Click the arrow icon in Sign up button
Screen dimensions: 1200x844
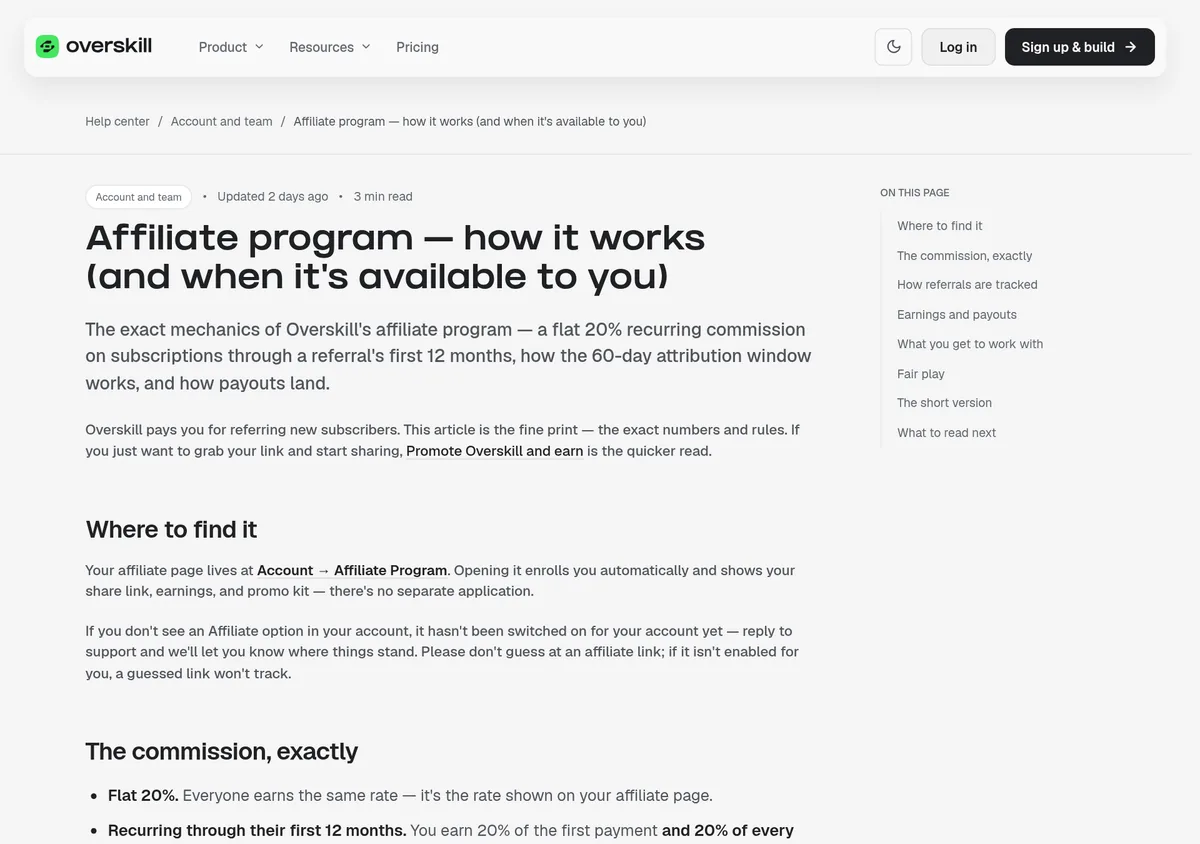(1130, 47)
